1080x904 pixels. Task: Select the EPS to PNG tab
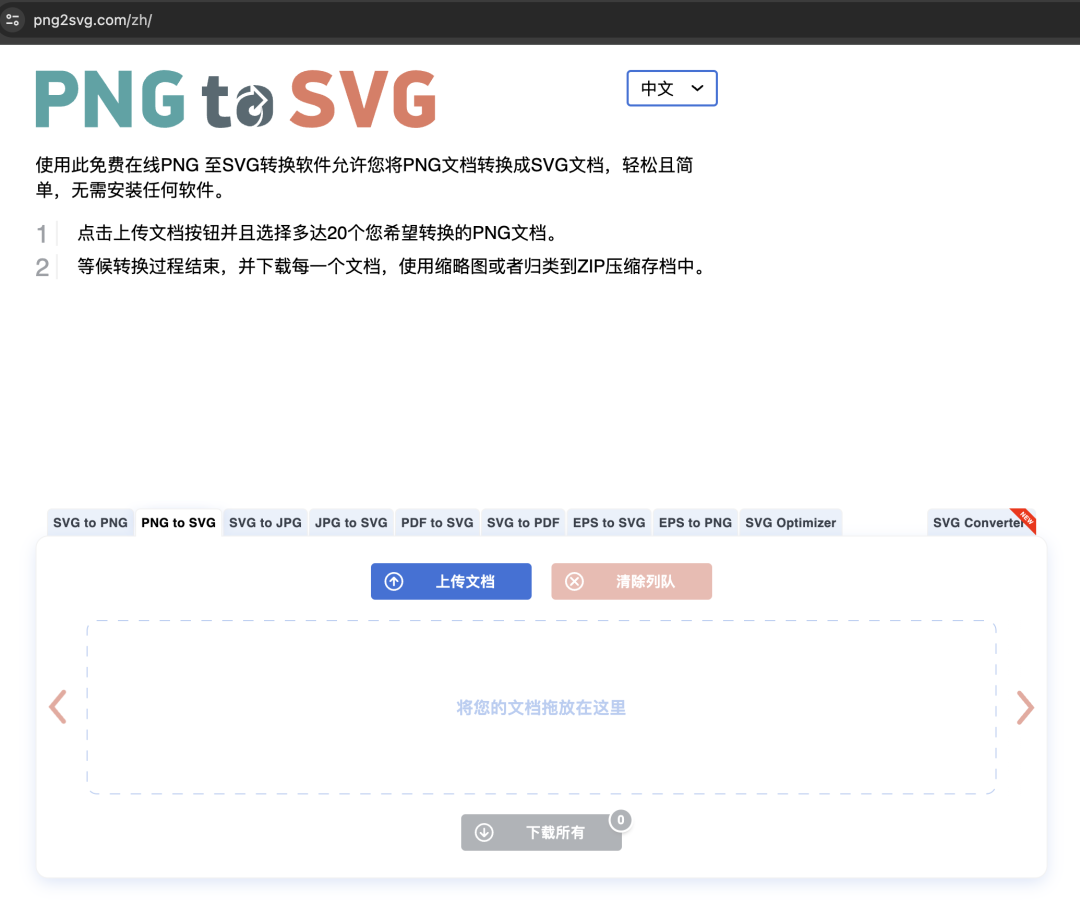(x=695, y=523)
